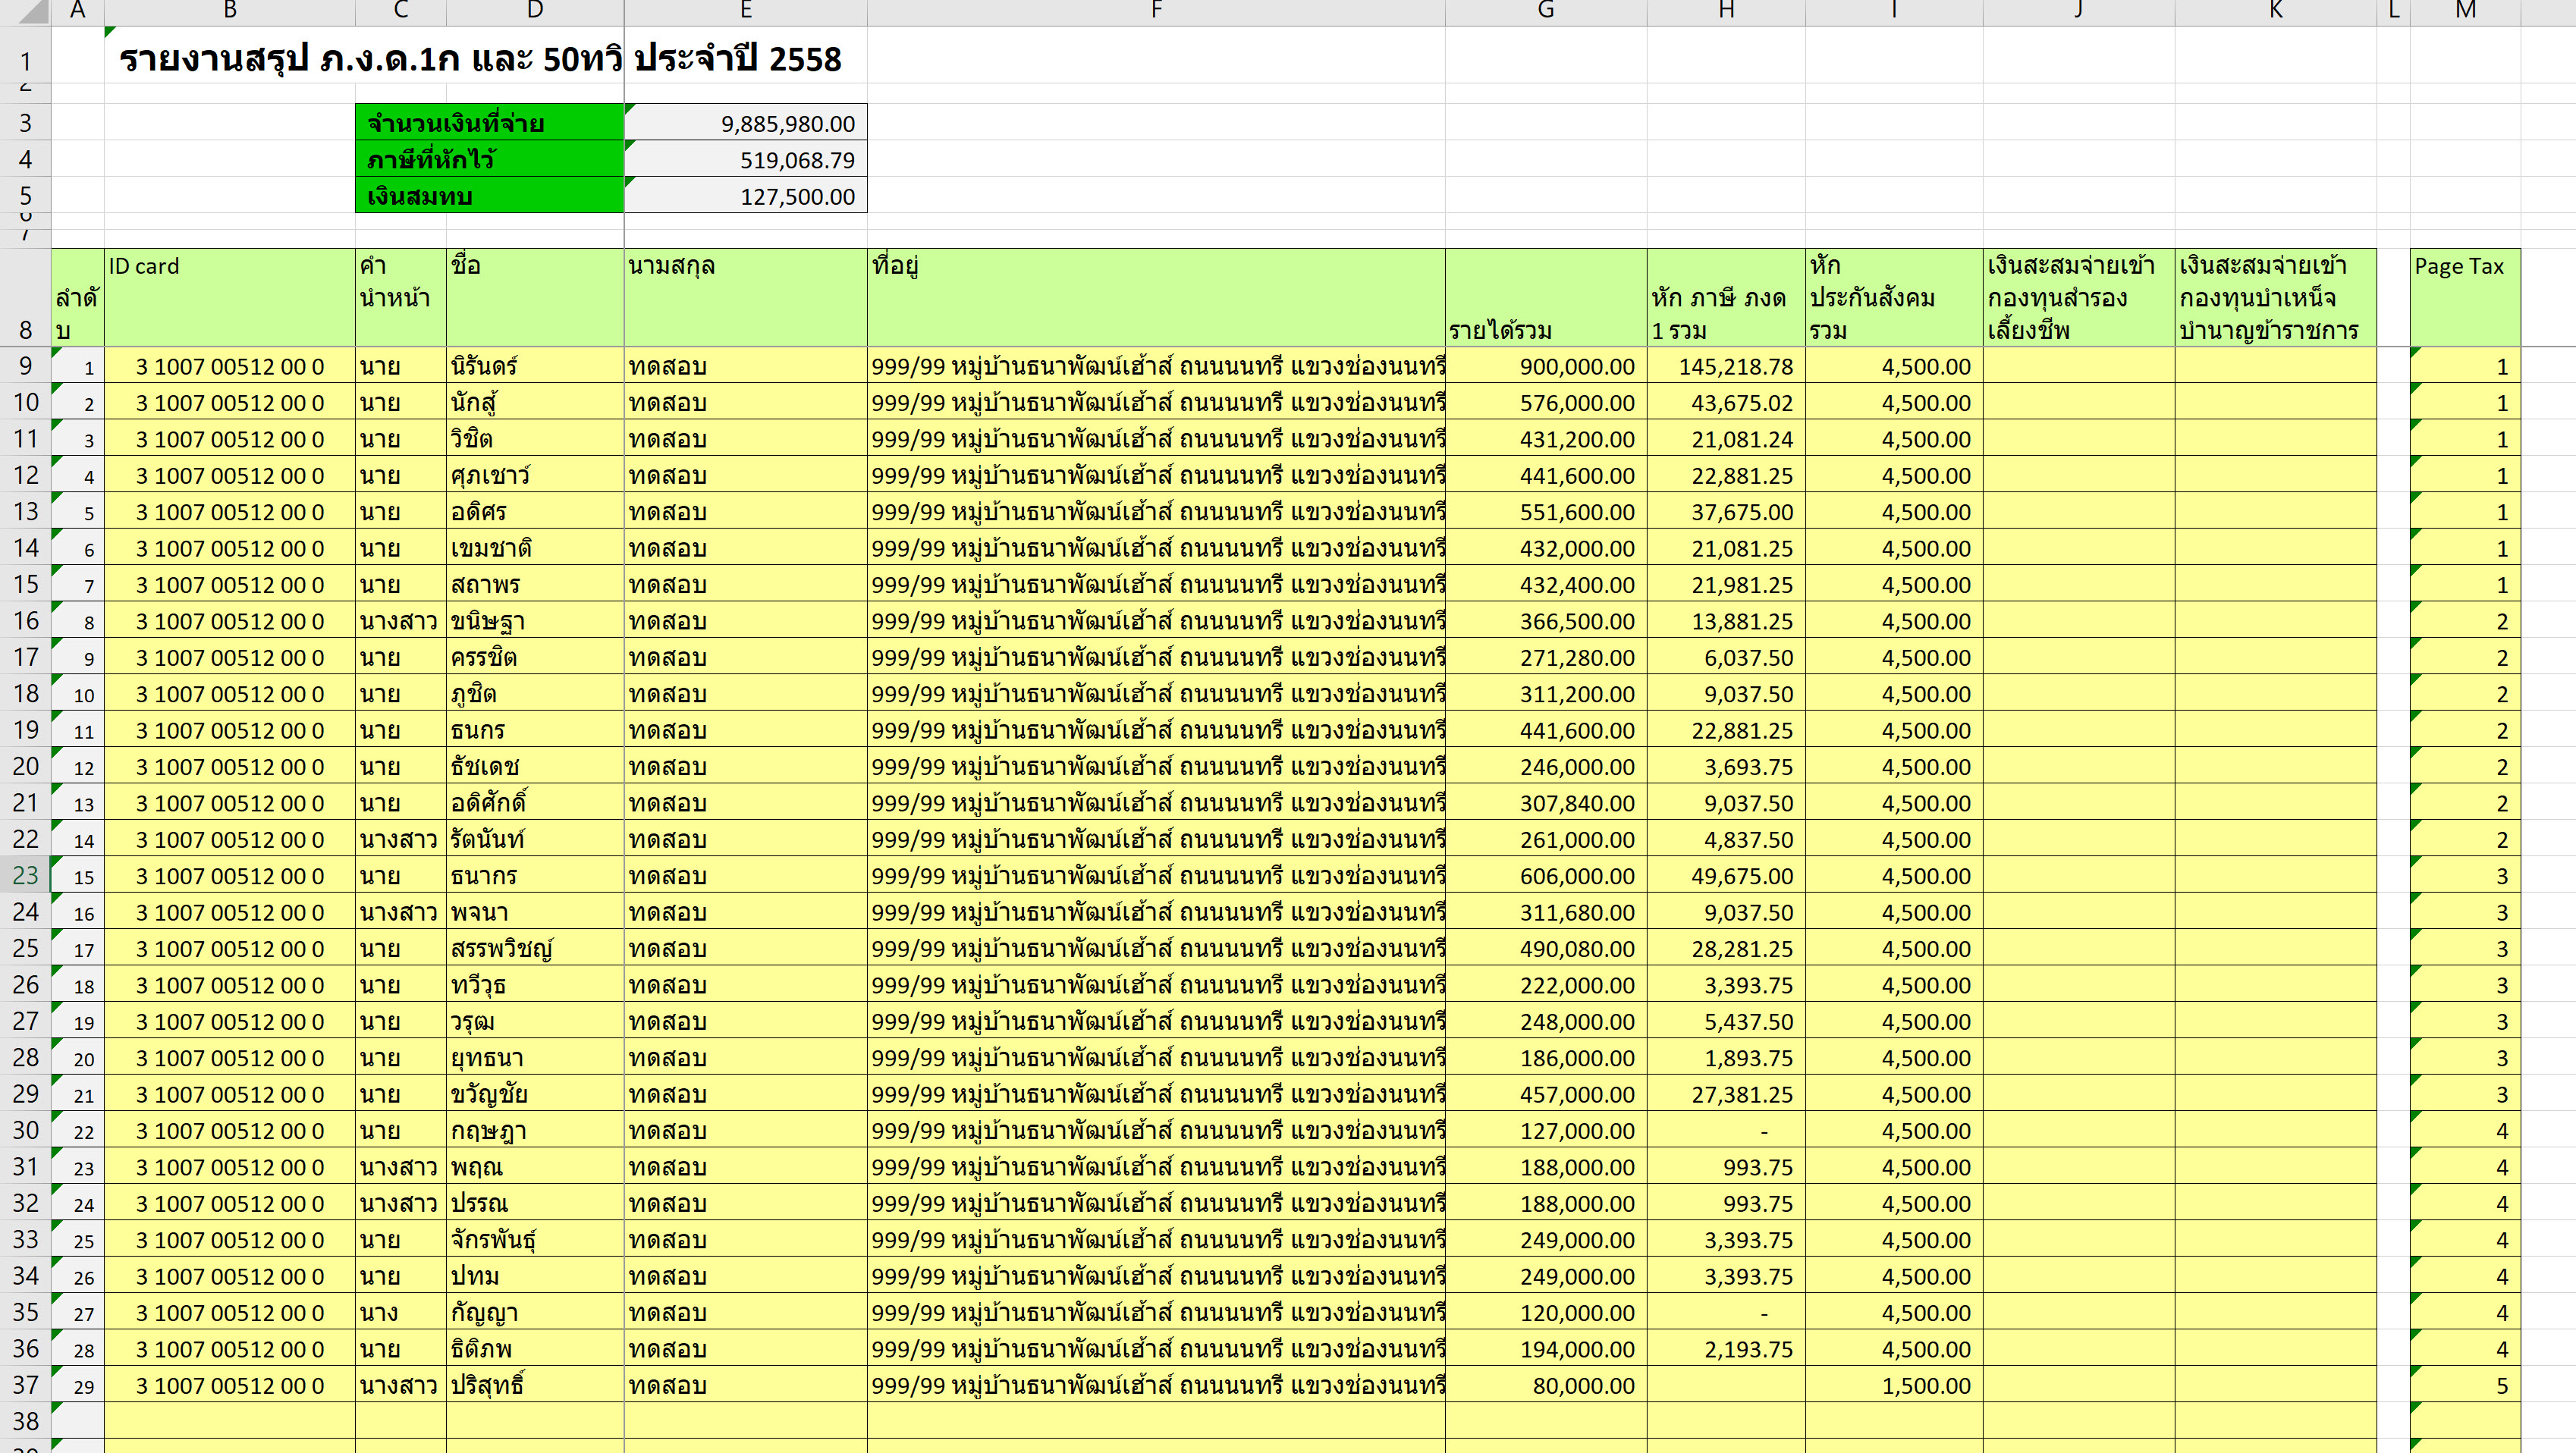Click the รายได้รวม heading cell
Screen dimensions: 2576x1453
[1545, 297]
